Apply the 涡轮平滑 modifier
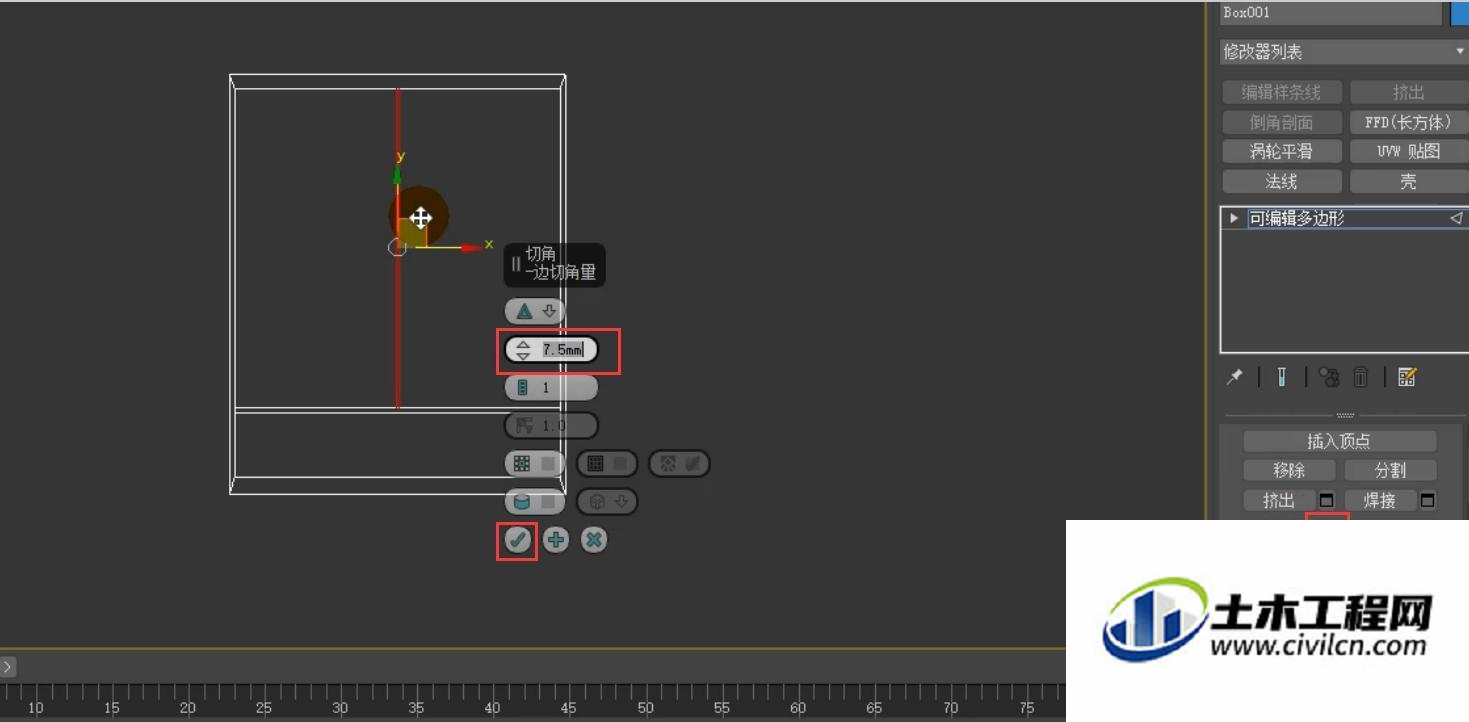This screenshot has height=722, width=1469. [x=1282, y=152]
